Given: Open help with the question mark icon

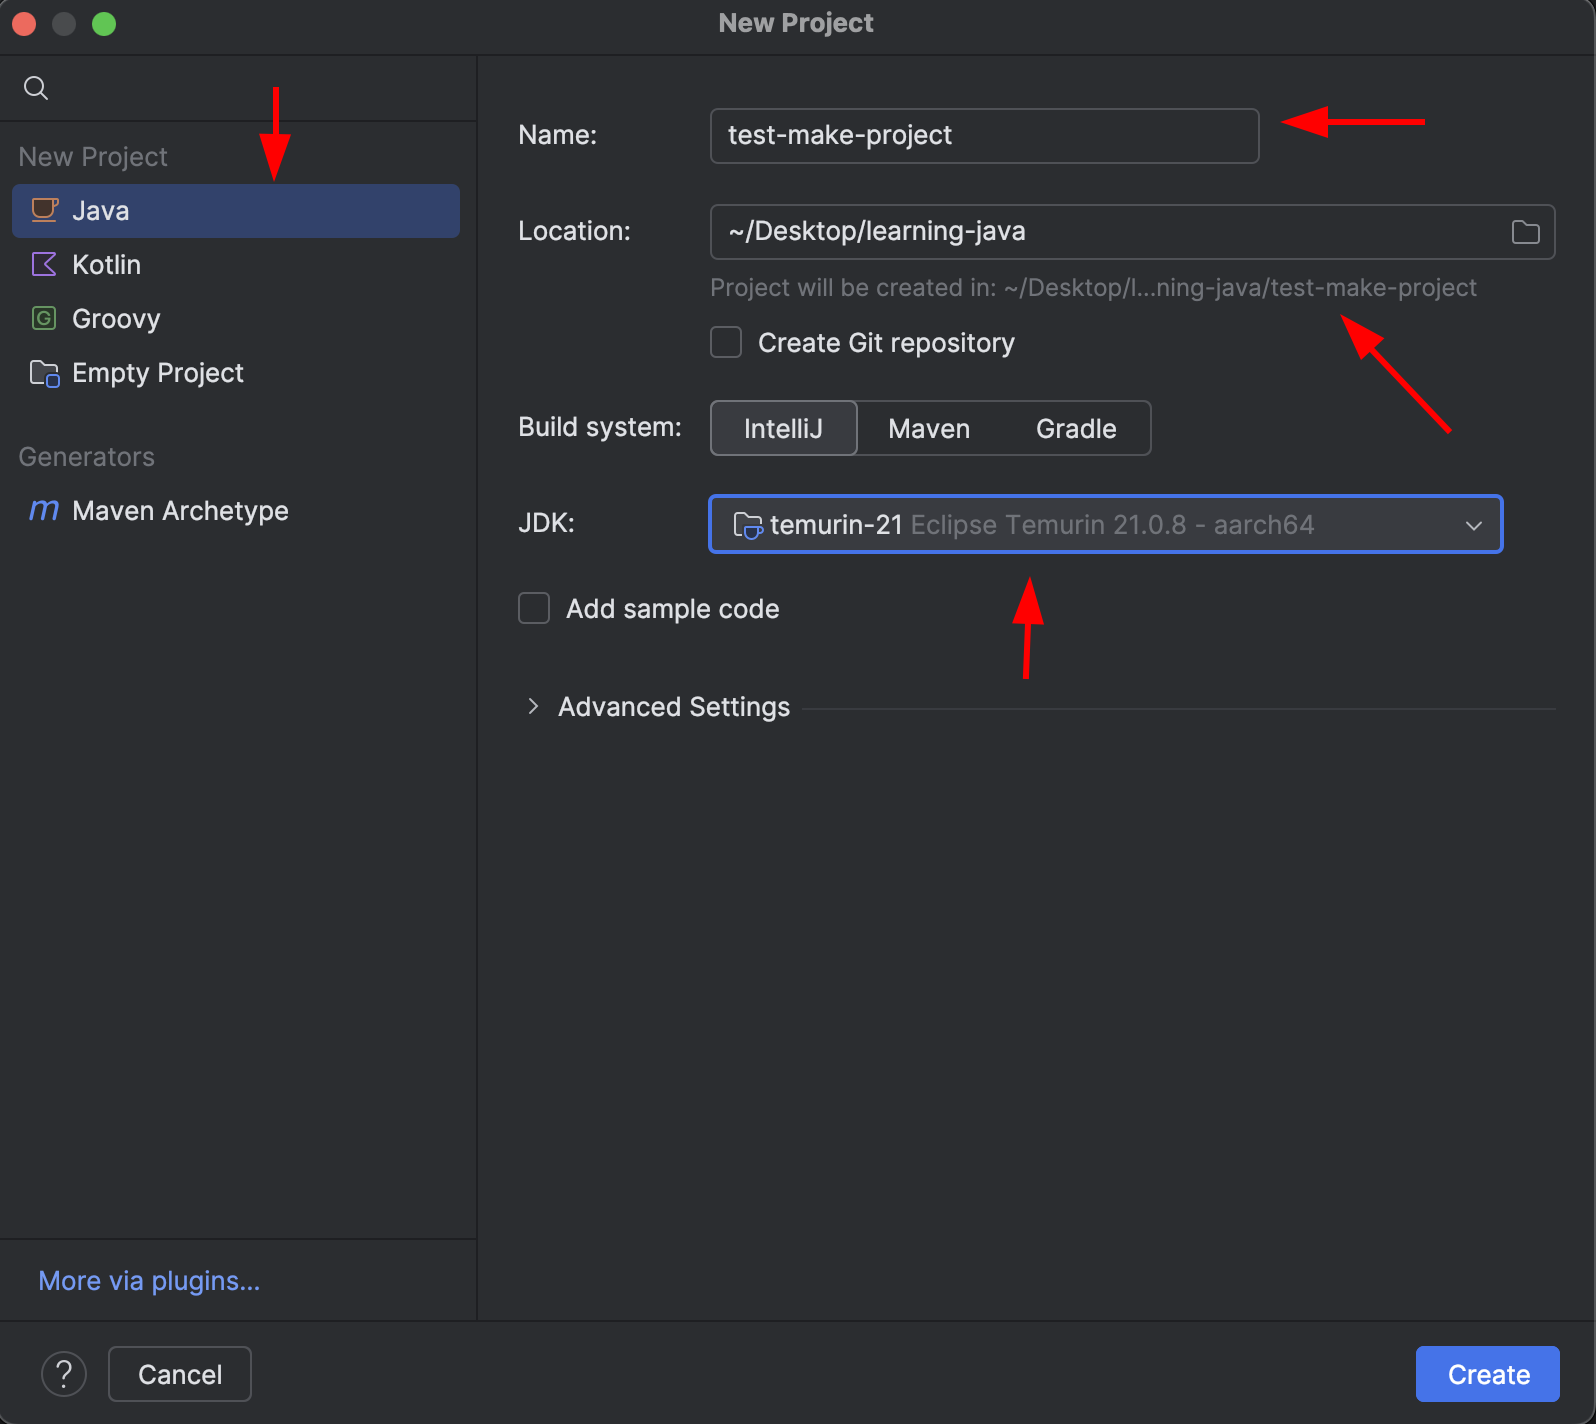Looking at the screenshot, I should [x=64, y=1374].
